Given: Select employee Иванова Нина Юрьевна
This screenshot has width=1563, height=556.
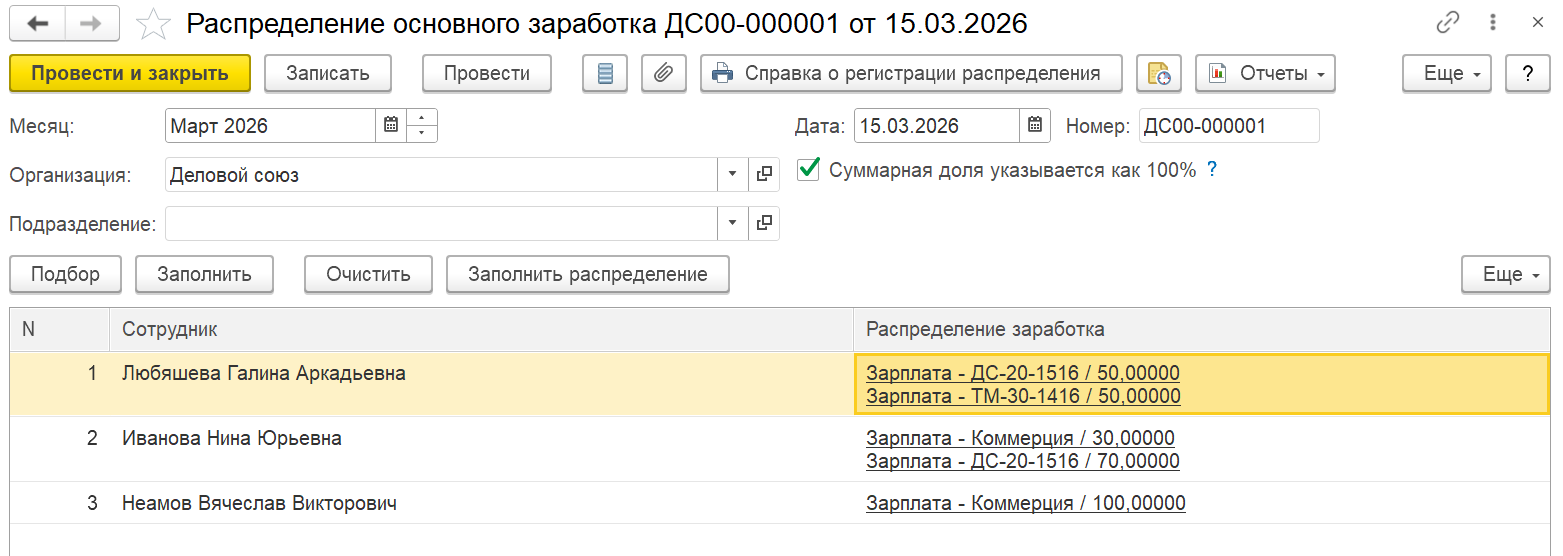Looking at the screenshot, I should (x=232, y=438).
